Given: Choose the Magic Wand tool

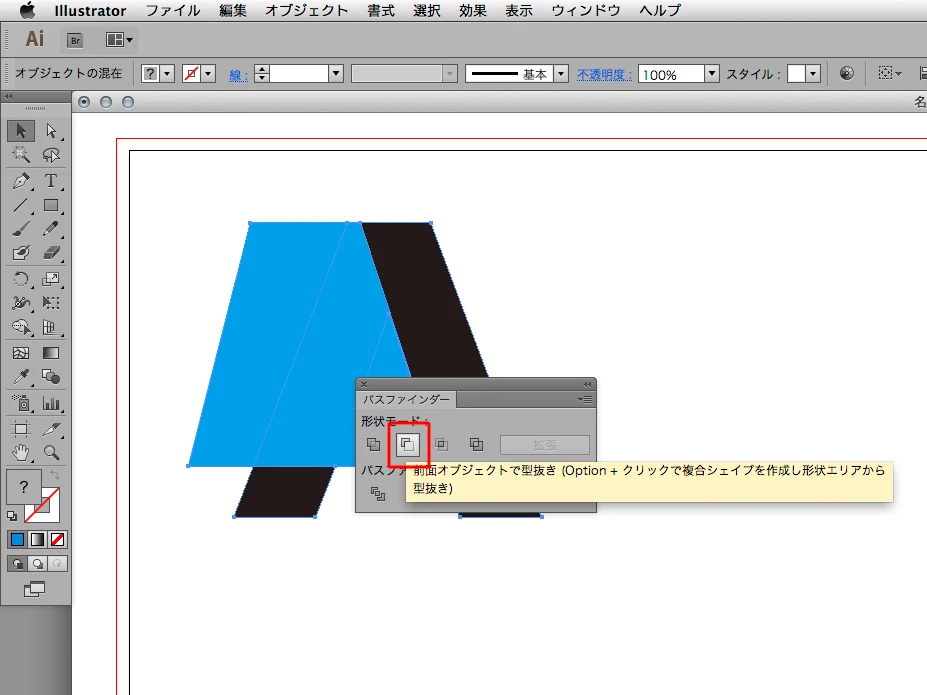Looking at the screenshot, I should pyautogui.click(x=21, y=155).
